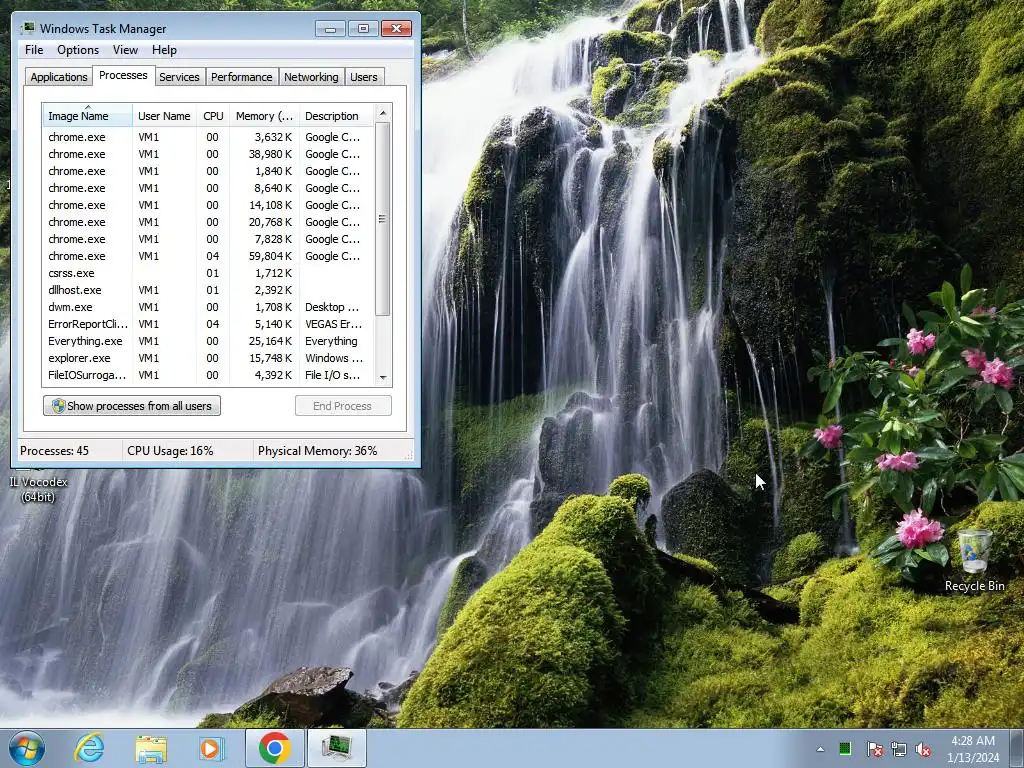Switch to Google Chrome on the taskbar
1024x768 pixels.
(274, 748)
